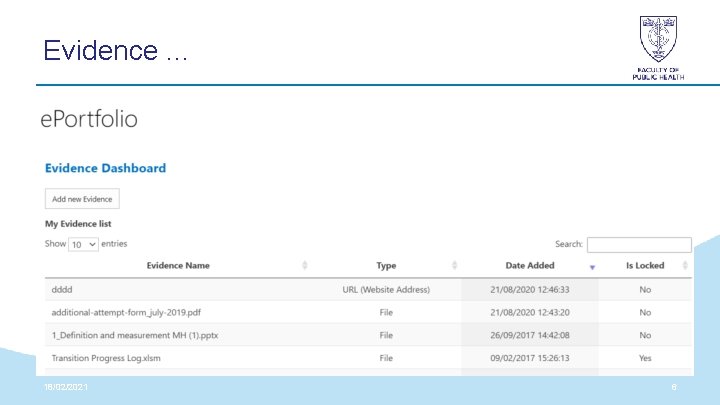Open additional-attempt-form_july-2019.pdf entry
The height and width of the screenshot is (405, 720).
pyautogui.click(x=126, y=312)
